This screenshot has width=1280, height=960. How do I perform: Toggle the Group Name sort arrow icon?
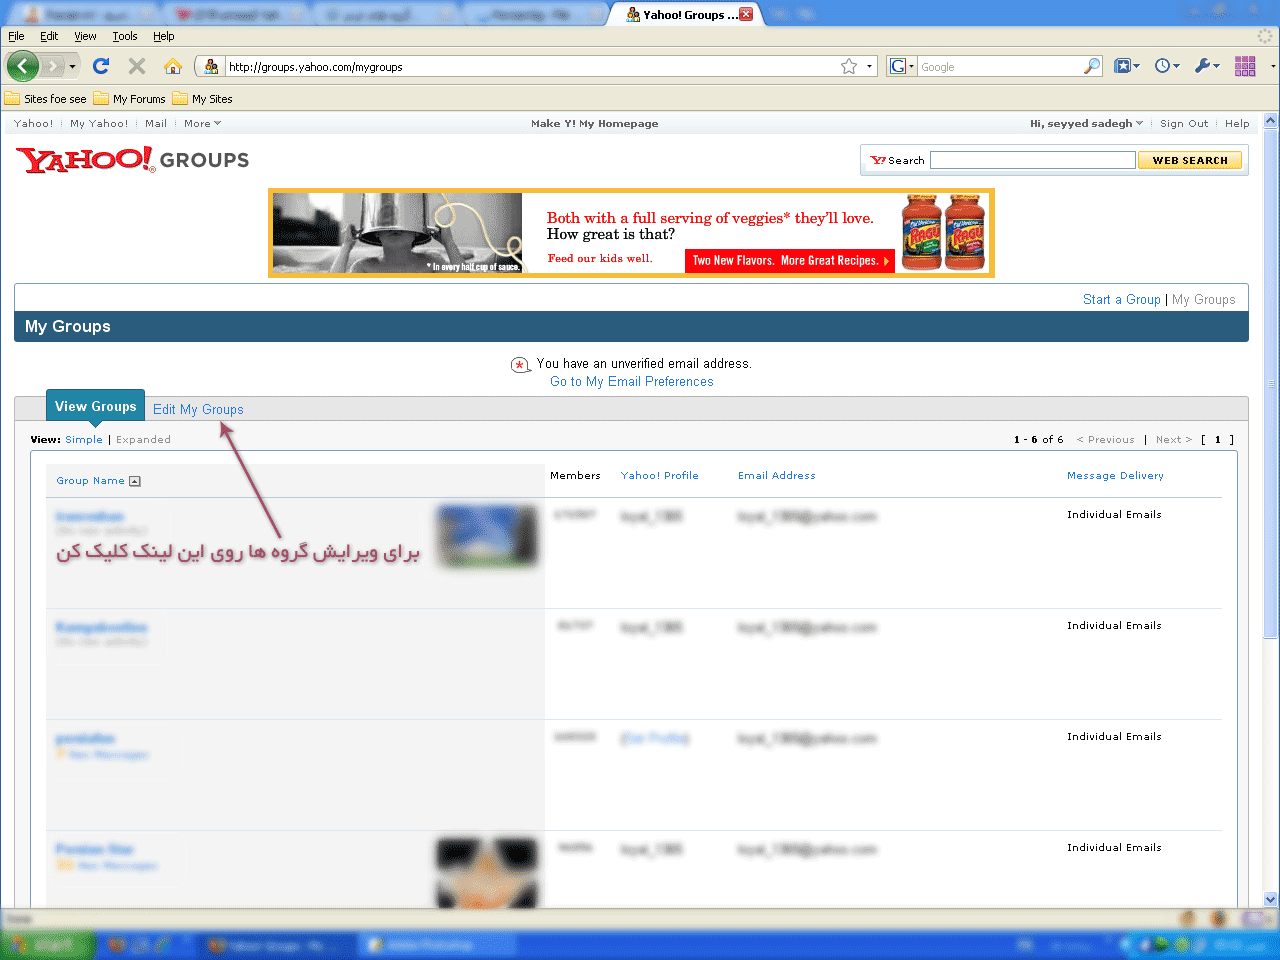coord(135,481)
